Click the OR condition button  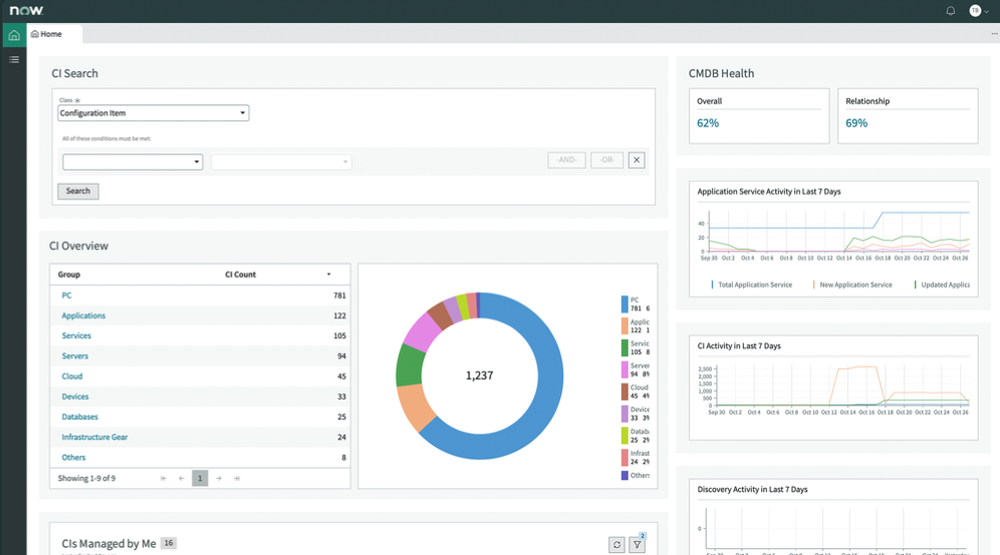607,160
